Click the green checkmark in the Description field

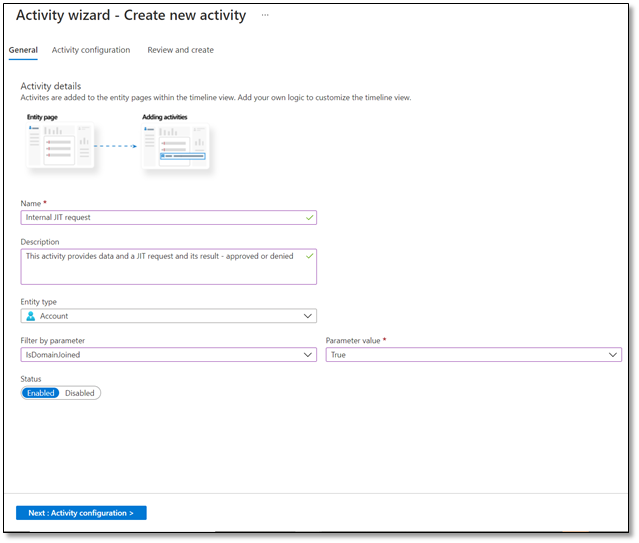pyautogui.click(x=309, y=256)
